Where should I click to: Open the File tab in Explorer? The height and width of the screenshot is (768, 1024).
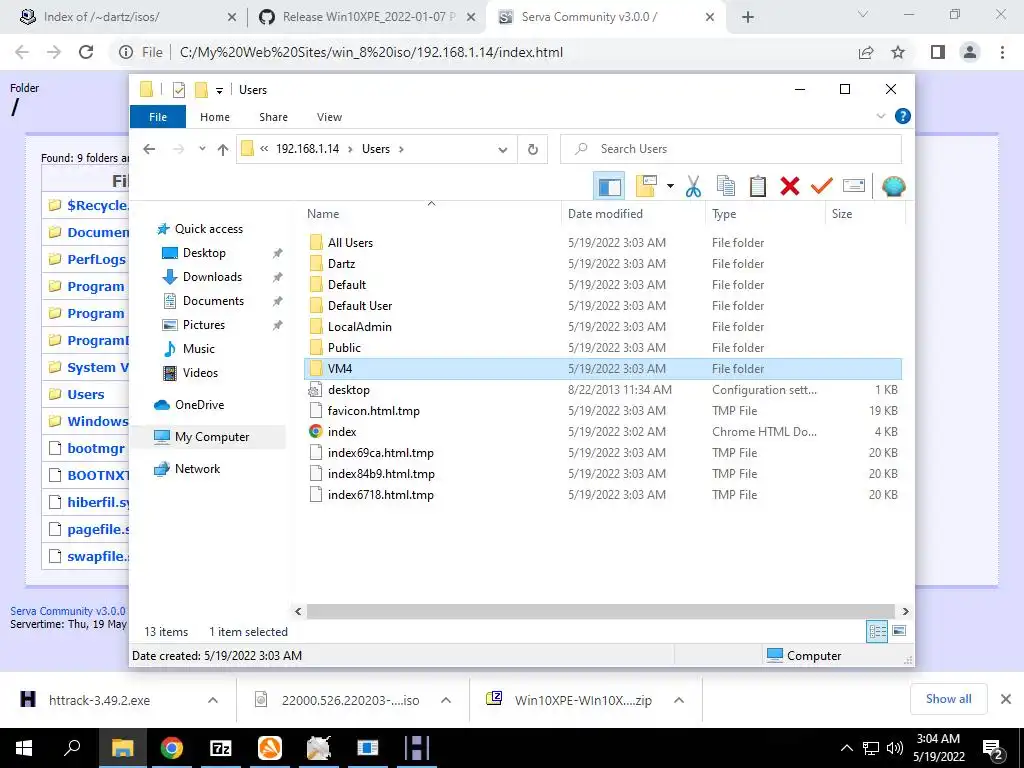point(158,117)
